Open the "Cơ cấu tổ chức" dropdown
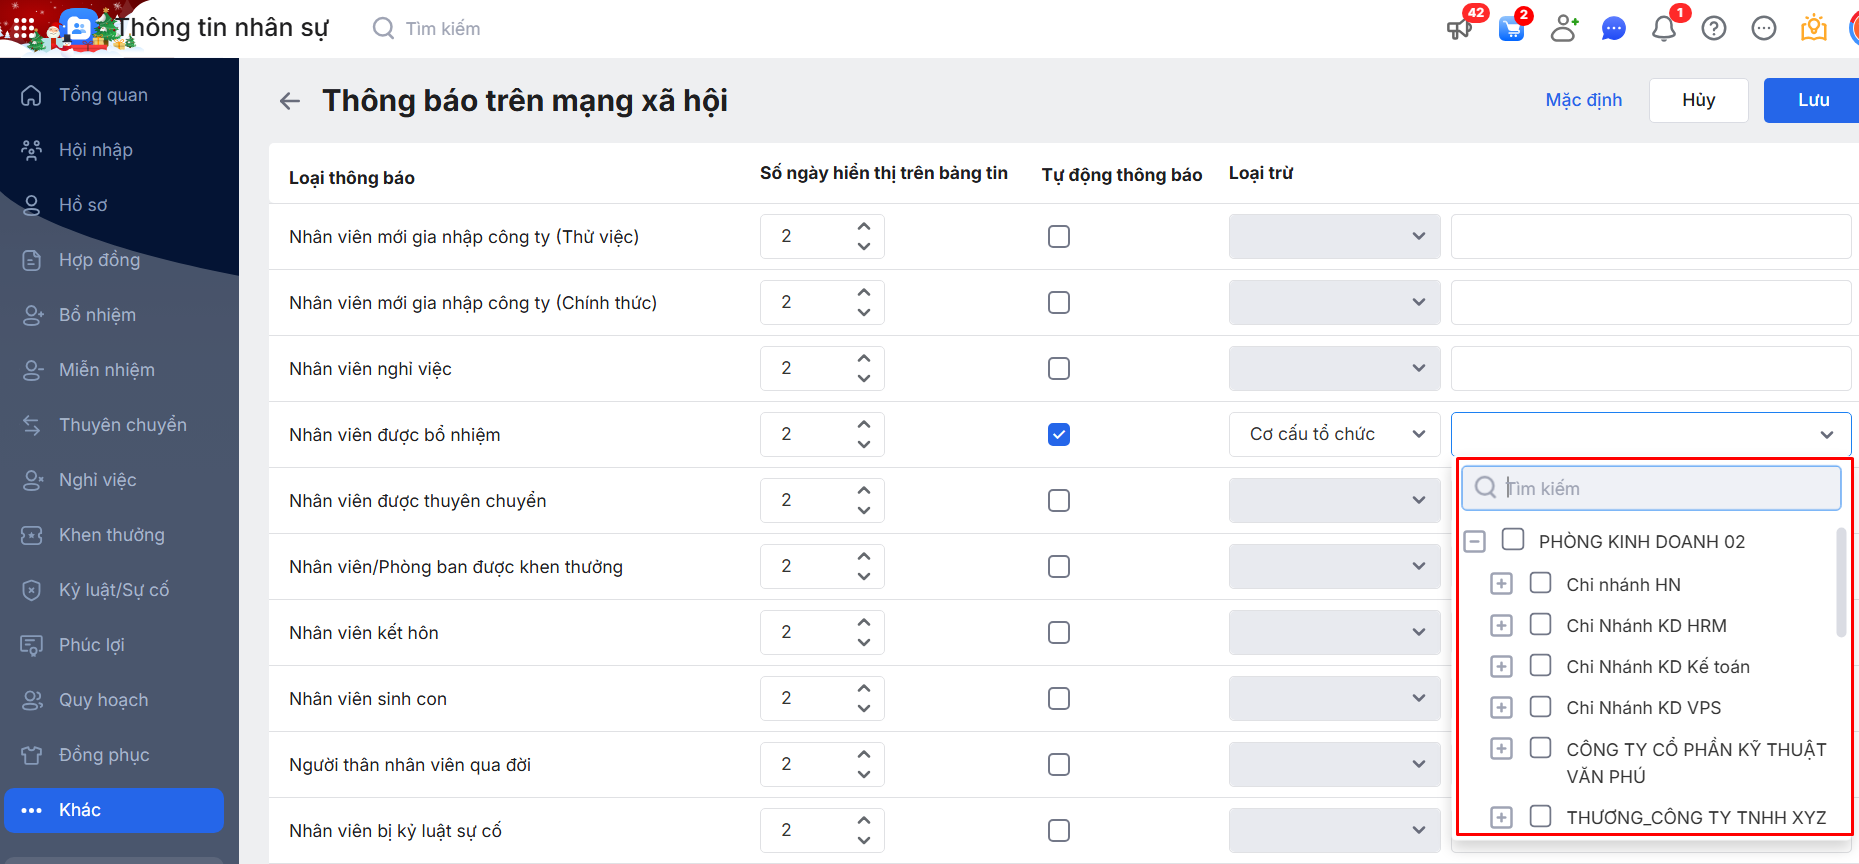This screenshot has width=1859, height=864. coord(1334,434)
